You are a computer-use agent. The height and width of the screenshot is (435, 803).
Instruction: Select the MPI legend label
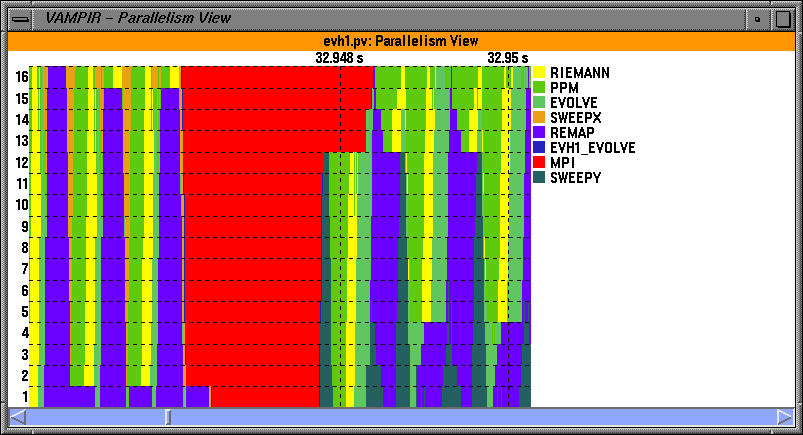point(562,163)
